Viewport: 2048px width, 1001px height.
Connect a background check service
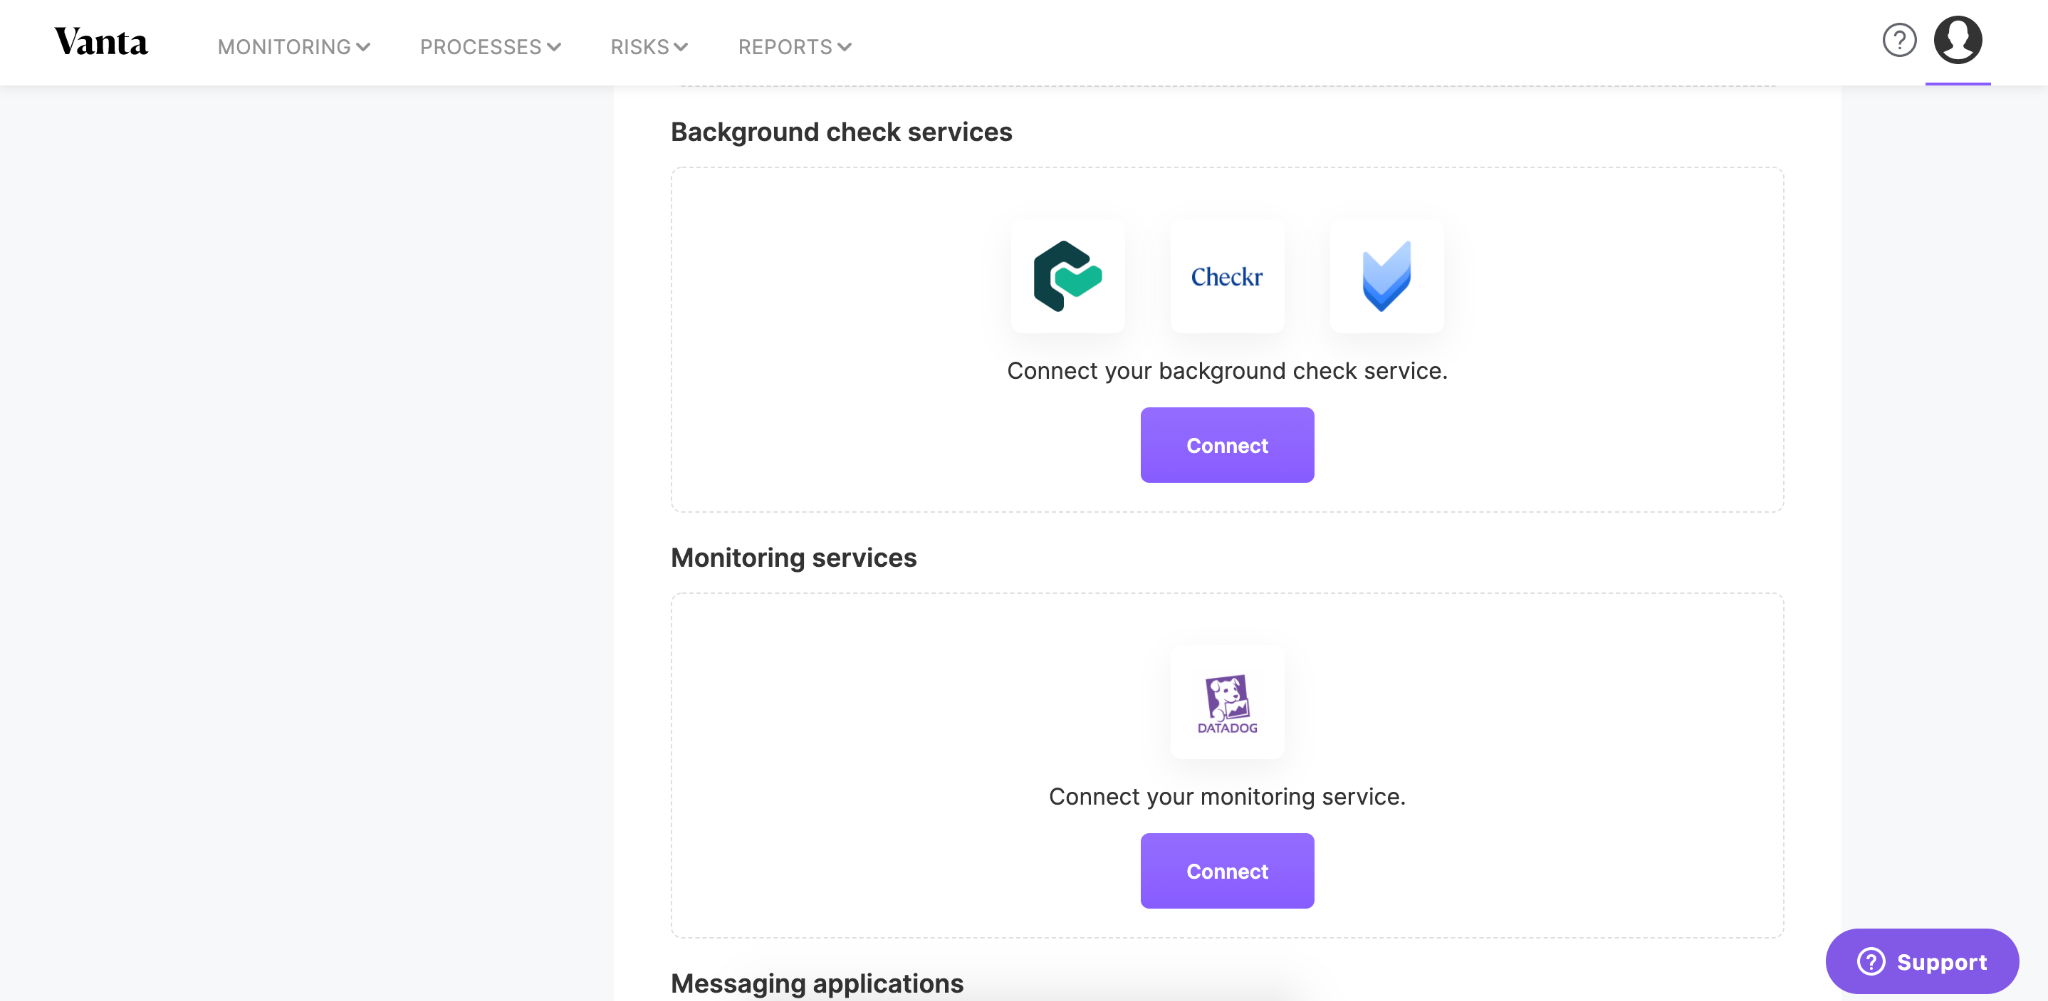tap(1227, 445)
